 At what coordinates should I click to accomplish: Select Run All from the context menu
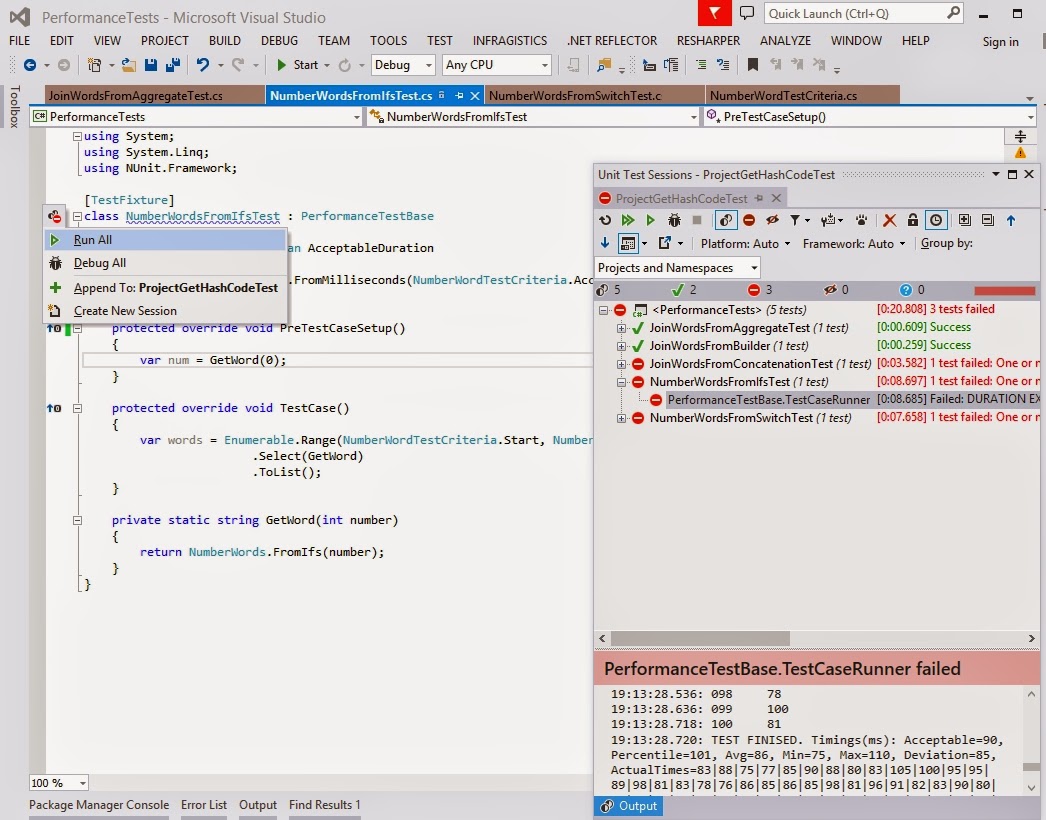tap(165, 240)
